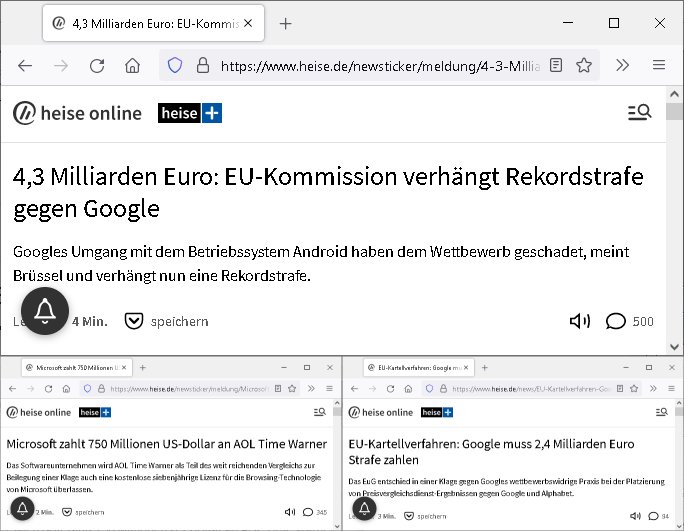The height and width of the screenshot is (531, 684).
Task: Click the padlock in the EU-Kartellverfahren window
Action: click(443, 389)
